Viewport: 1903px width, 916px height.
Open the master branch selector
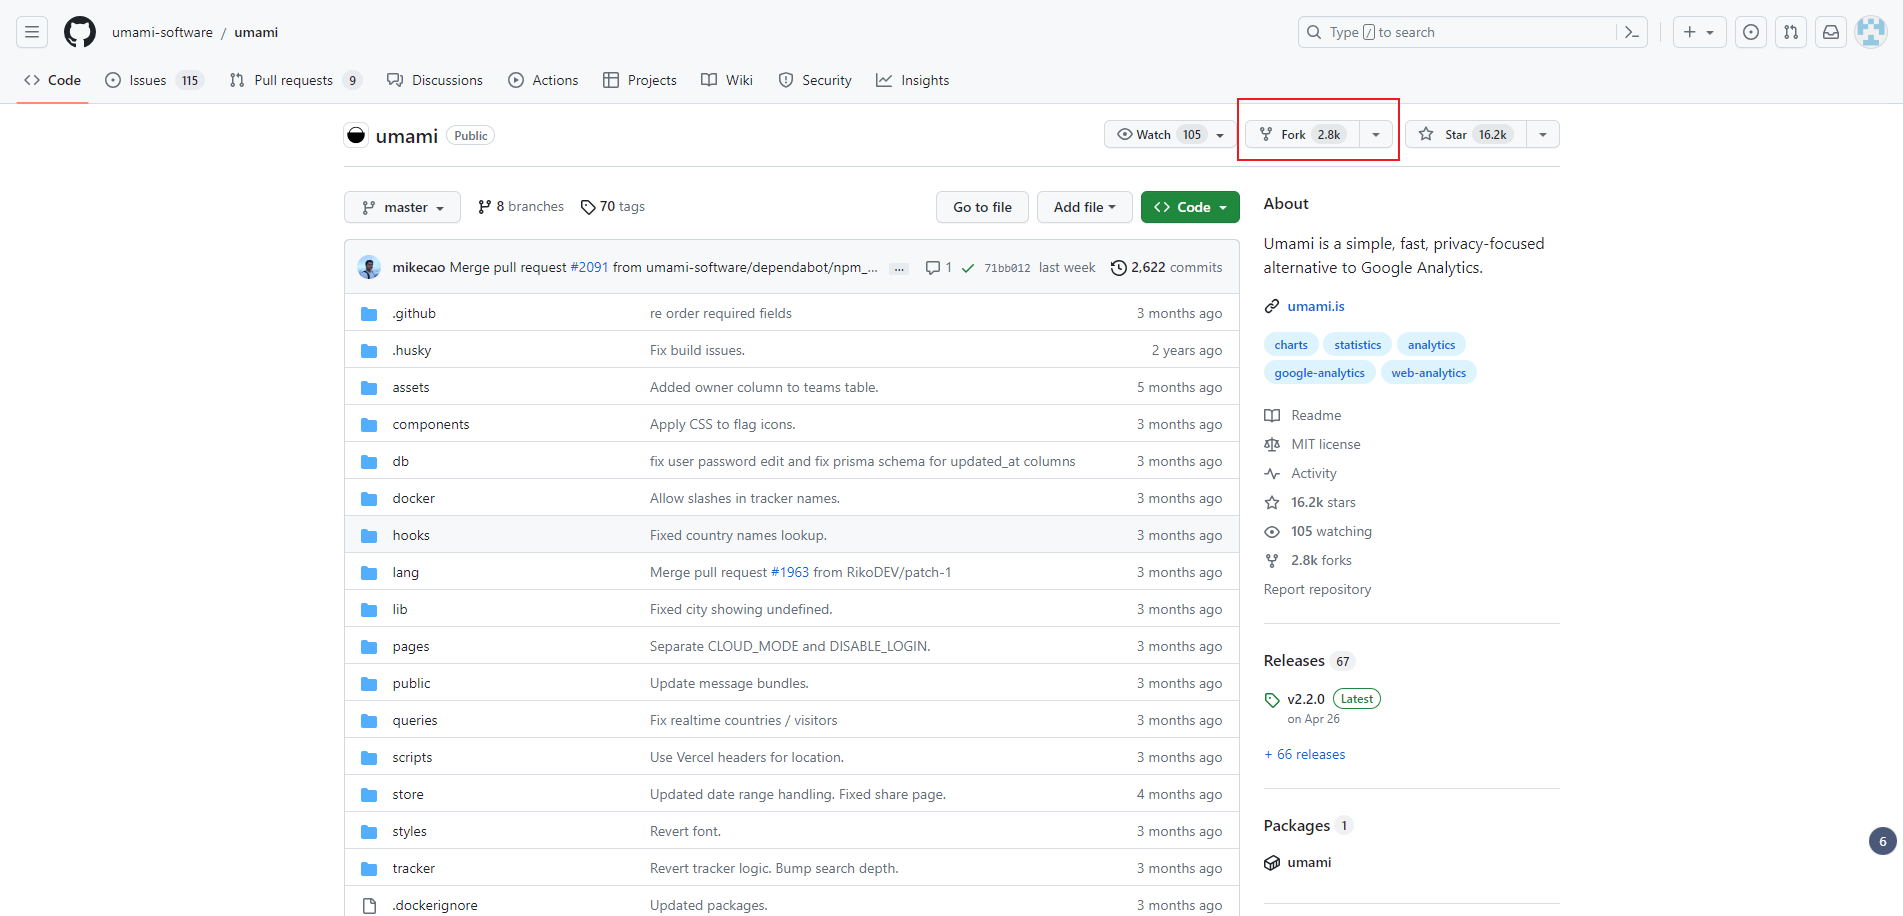click(x=402, y=207)
